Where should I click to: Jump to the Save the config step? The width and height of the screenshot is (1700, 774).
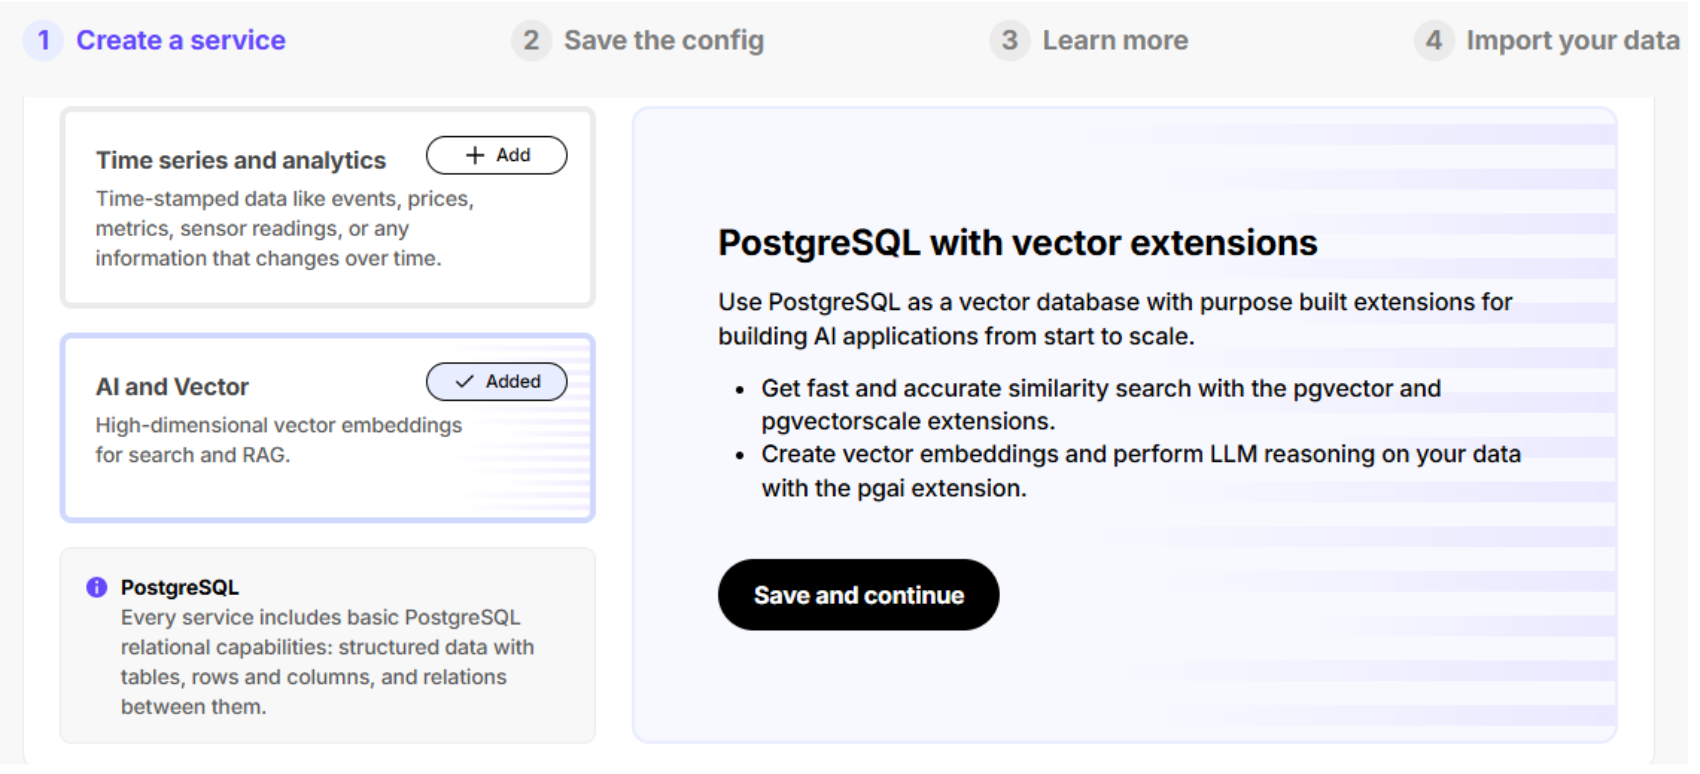pyautogui.click(x=664, y=41)
